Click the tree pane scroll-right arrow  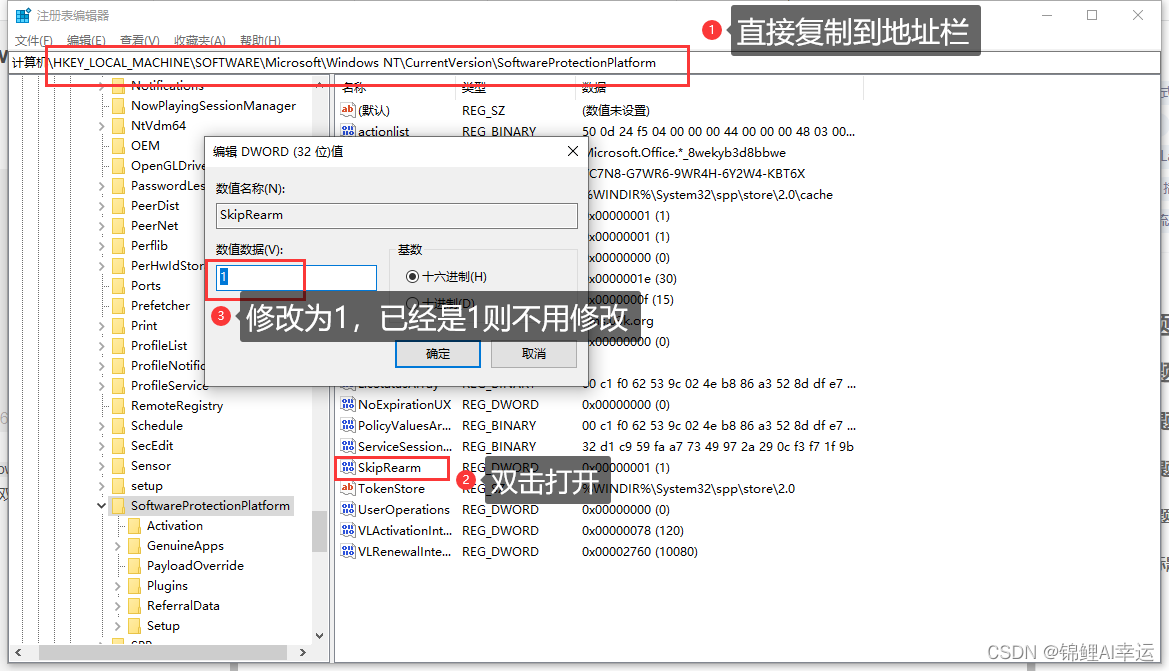(303, 652)
